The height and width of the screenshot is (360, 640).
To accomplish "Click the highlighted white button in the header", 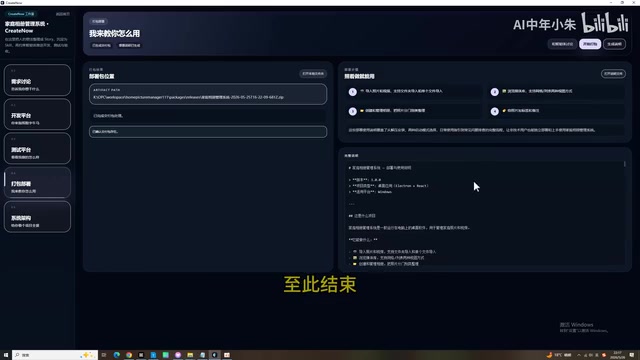I will (x=590, y=44).
